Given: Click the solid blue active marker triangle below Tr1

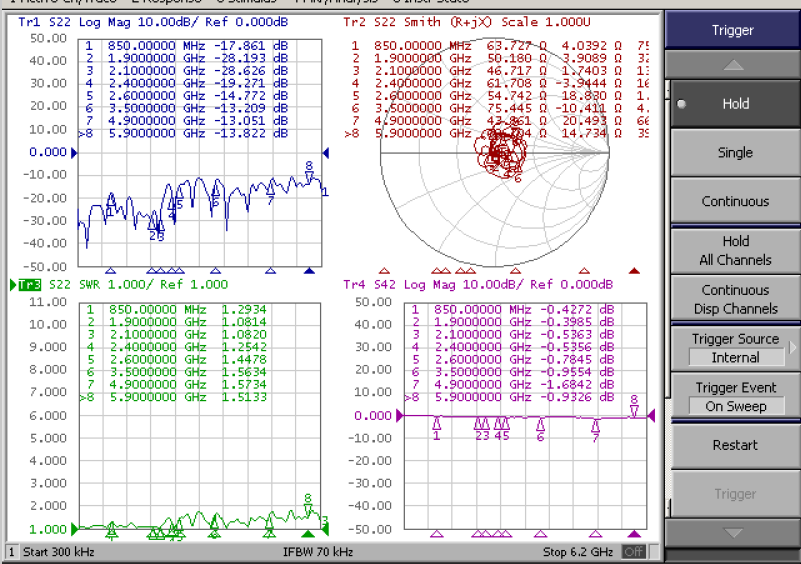Looking at the screenshot, I should pos(309,270).
